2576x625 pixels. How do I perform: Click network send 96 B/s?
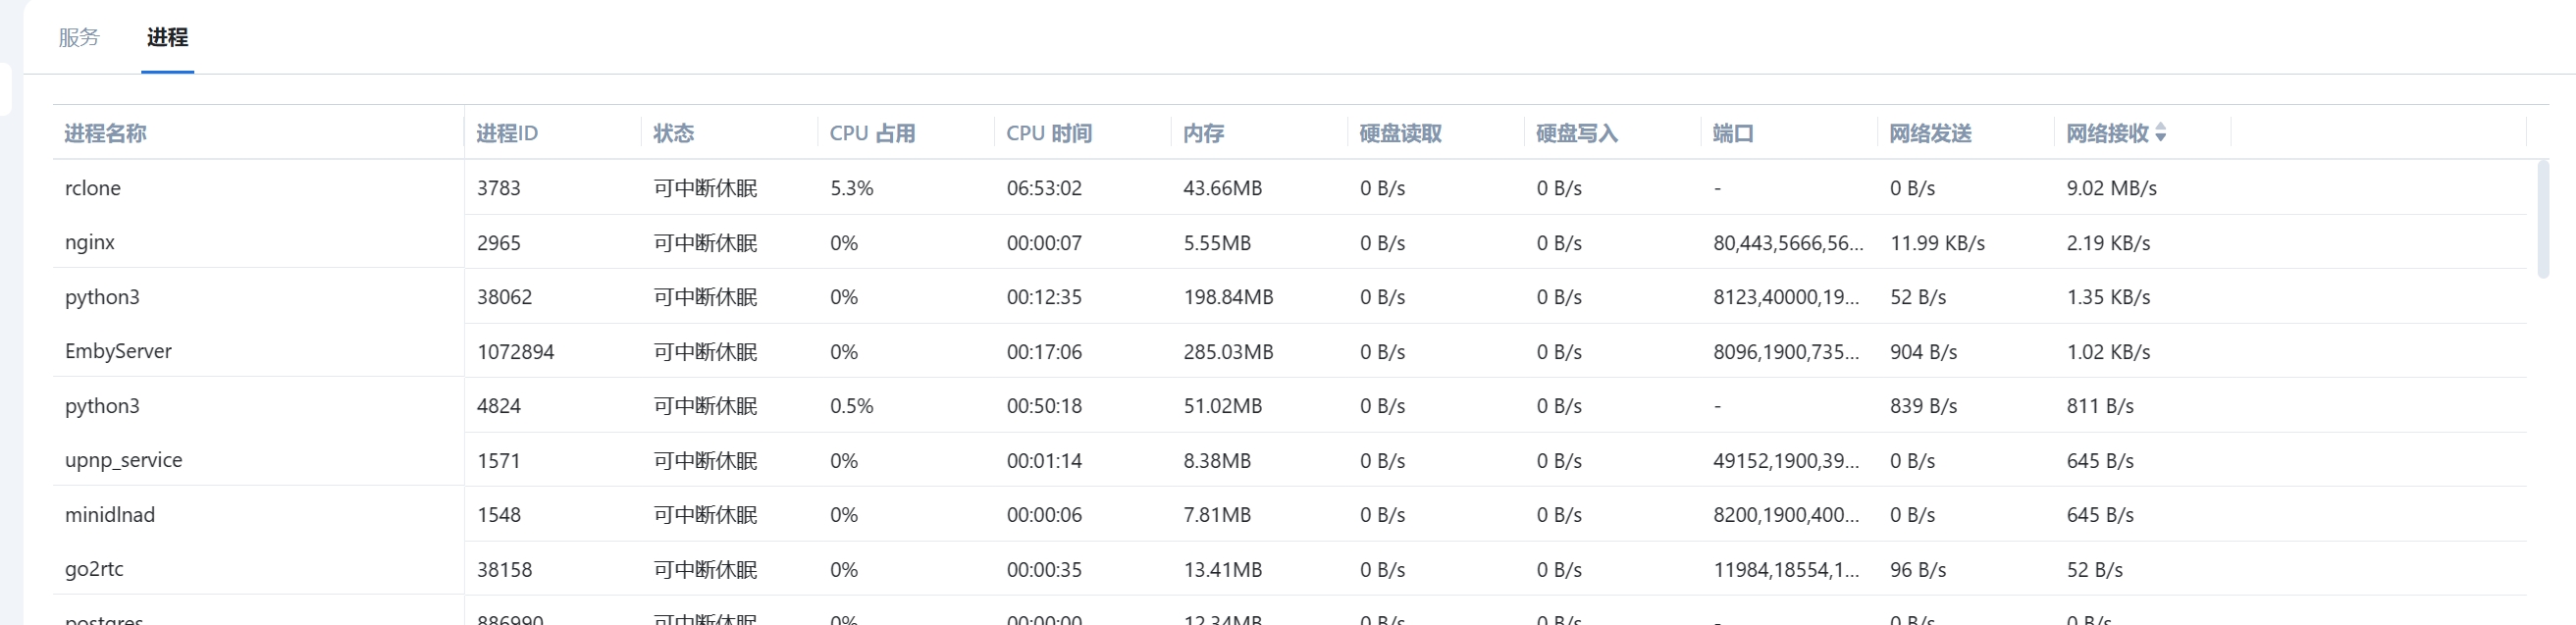[x=1918, y=570]
